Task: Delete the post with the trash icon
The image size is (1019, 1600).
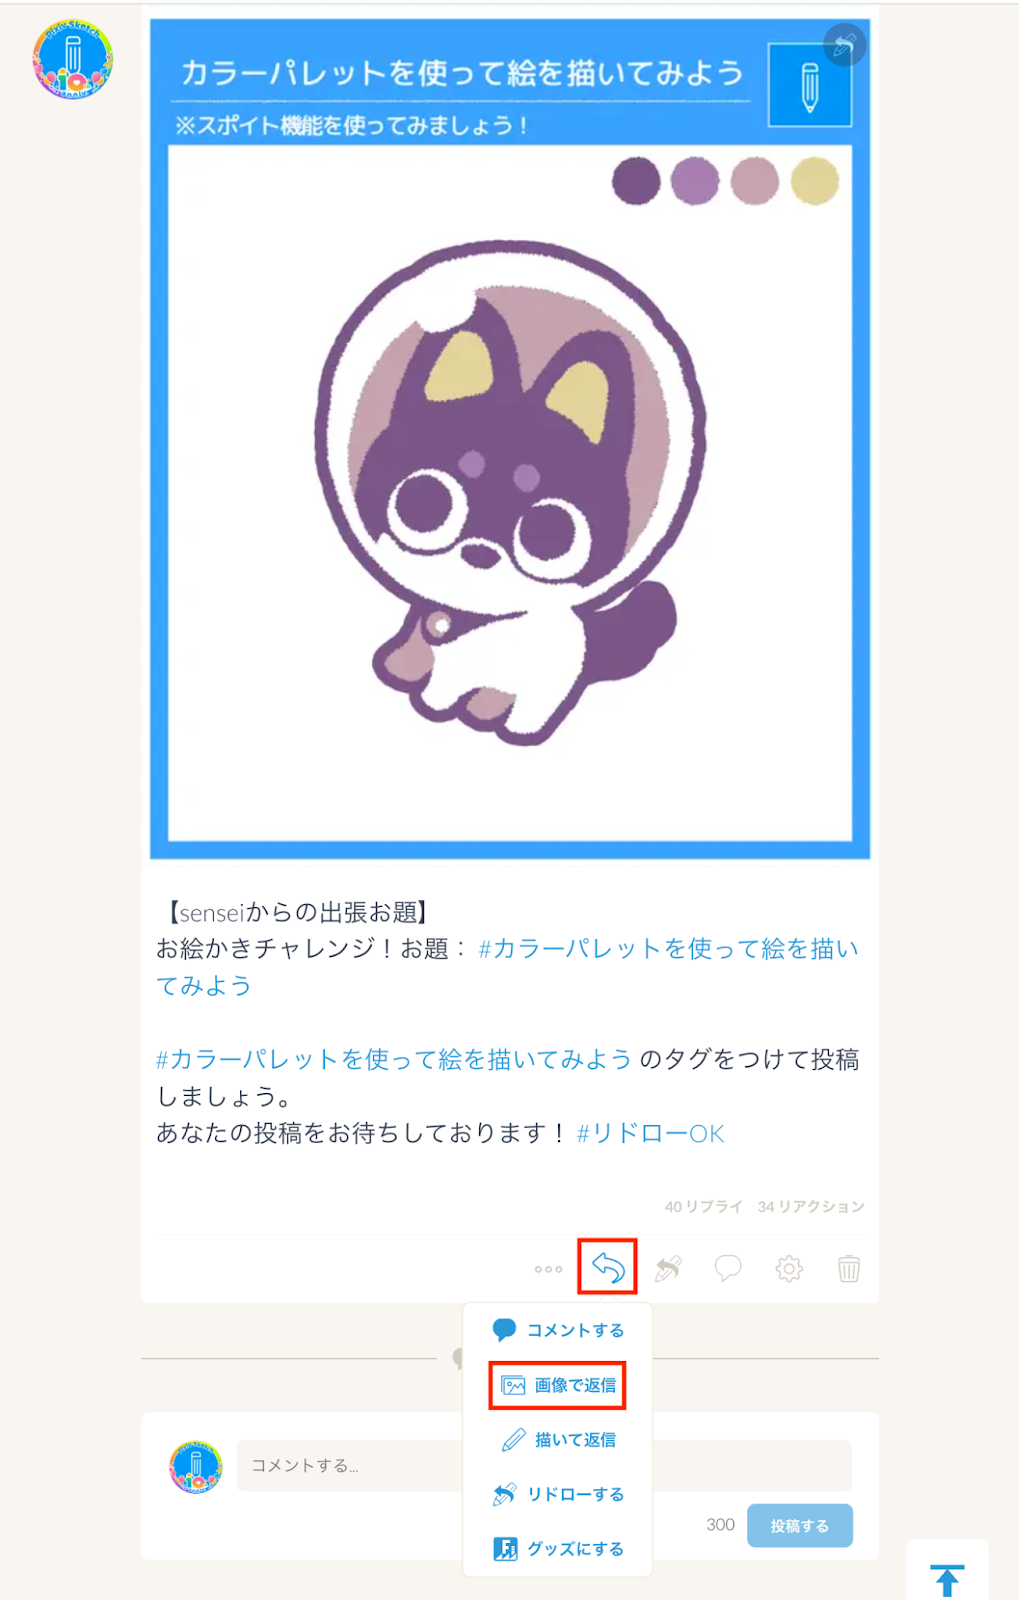Action: pyautogui.click(x=849, y=1268)
